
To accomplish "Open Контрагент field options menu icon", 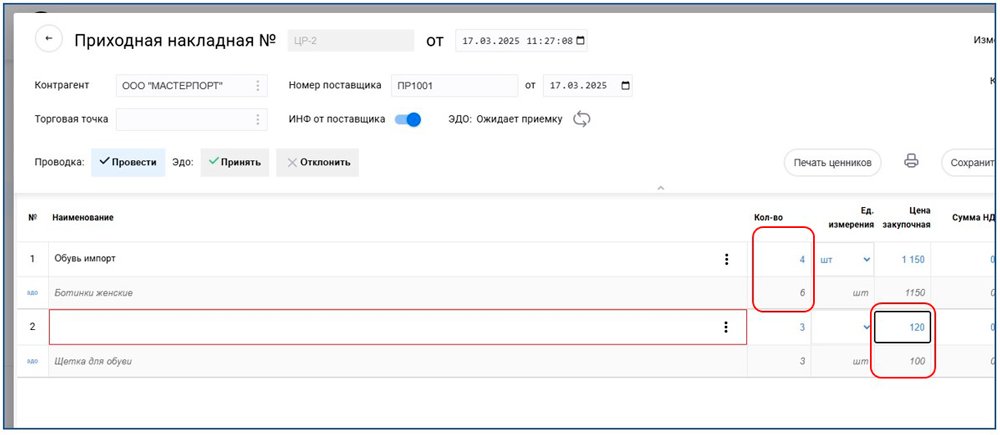I will 258,86.
